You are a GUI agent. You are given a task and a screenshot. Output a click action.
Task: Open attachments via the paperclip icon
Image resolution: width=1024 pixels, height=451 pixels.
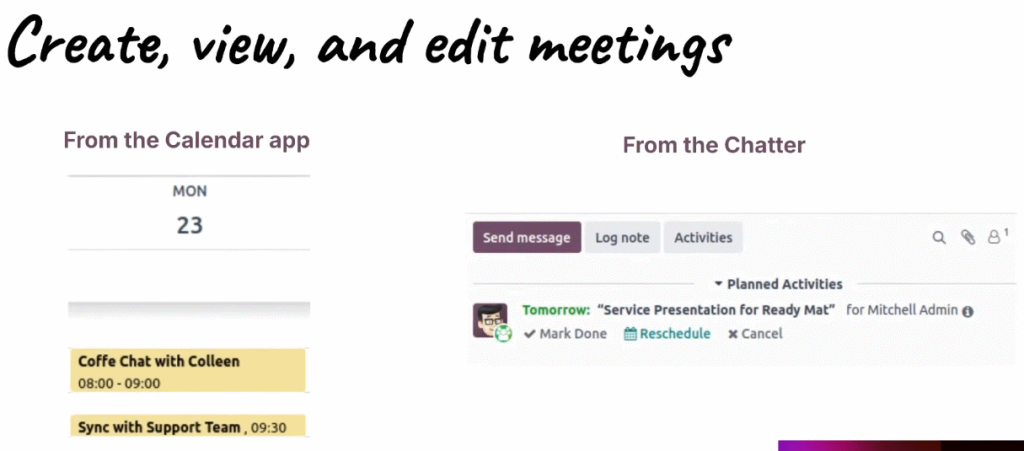point(967,238)
